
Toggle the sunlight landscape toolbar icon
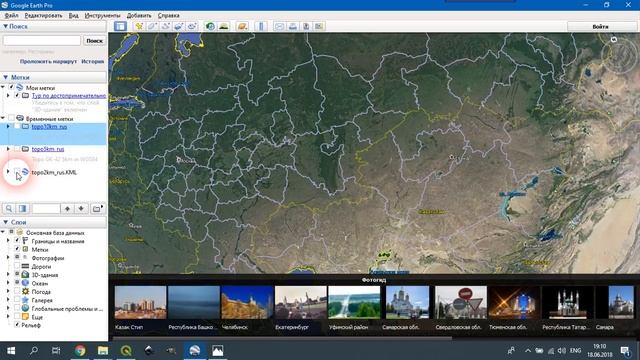click(x=224, y=26)
